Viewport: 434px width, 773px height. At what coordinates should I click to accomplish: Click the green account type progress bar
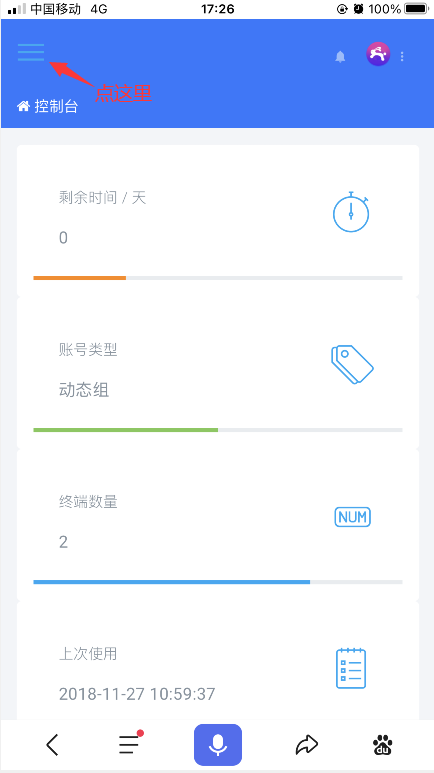point(126,430)
